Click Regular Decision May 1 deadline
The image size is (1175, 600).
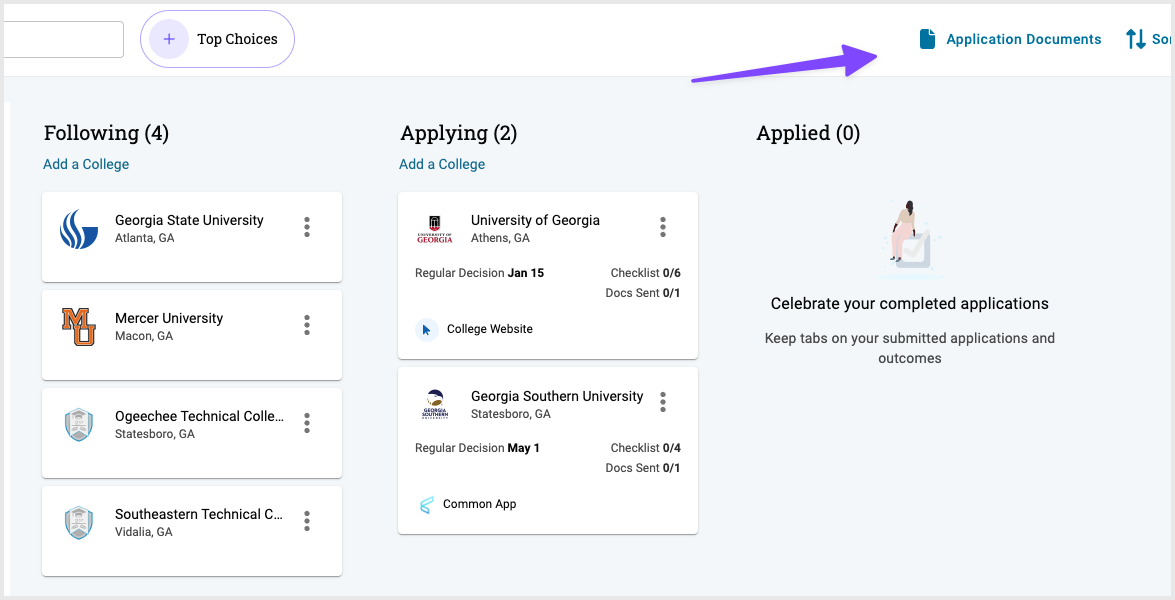[x=477, y=448]
